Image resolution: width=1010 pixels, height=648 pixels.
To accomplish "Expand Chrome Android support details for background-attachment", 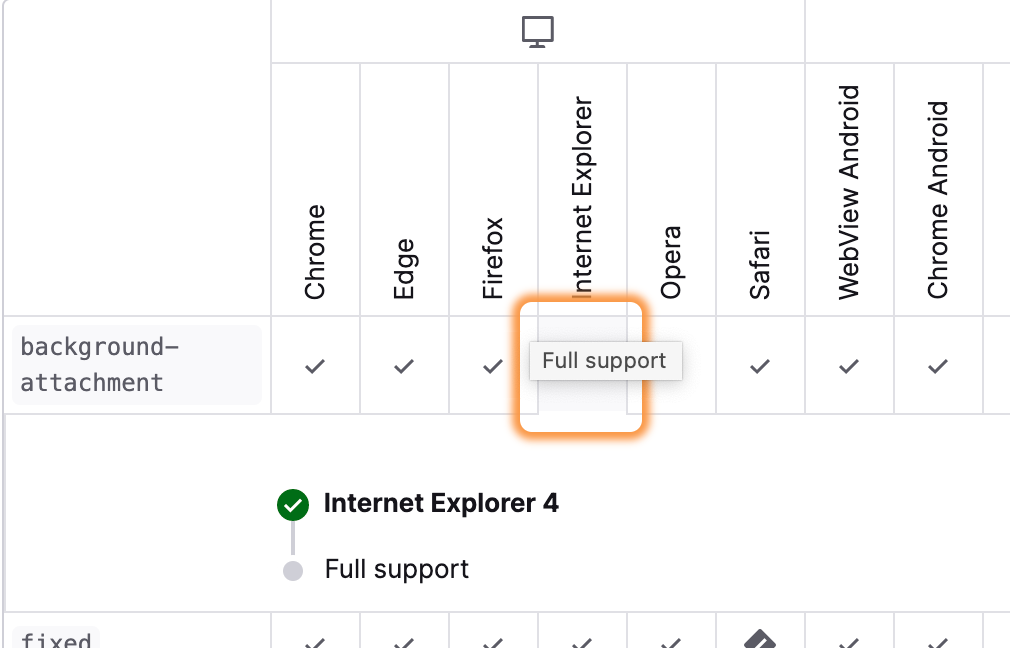I will tap(938, 366).
